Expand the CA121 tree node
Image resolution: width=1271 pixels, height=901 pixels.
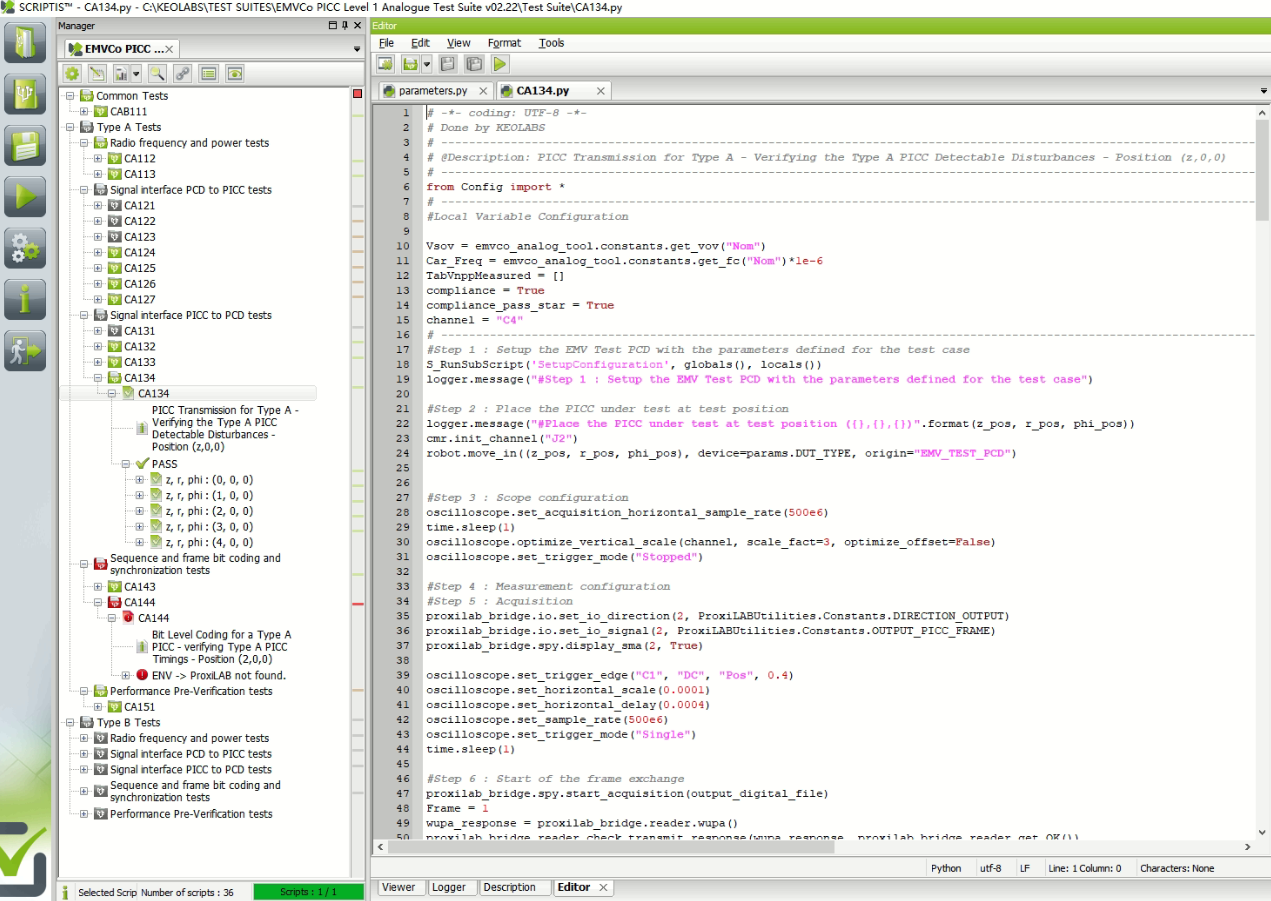98,206
